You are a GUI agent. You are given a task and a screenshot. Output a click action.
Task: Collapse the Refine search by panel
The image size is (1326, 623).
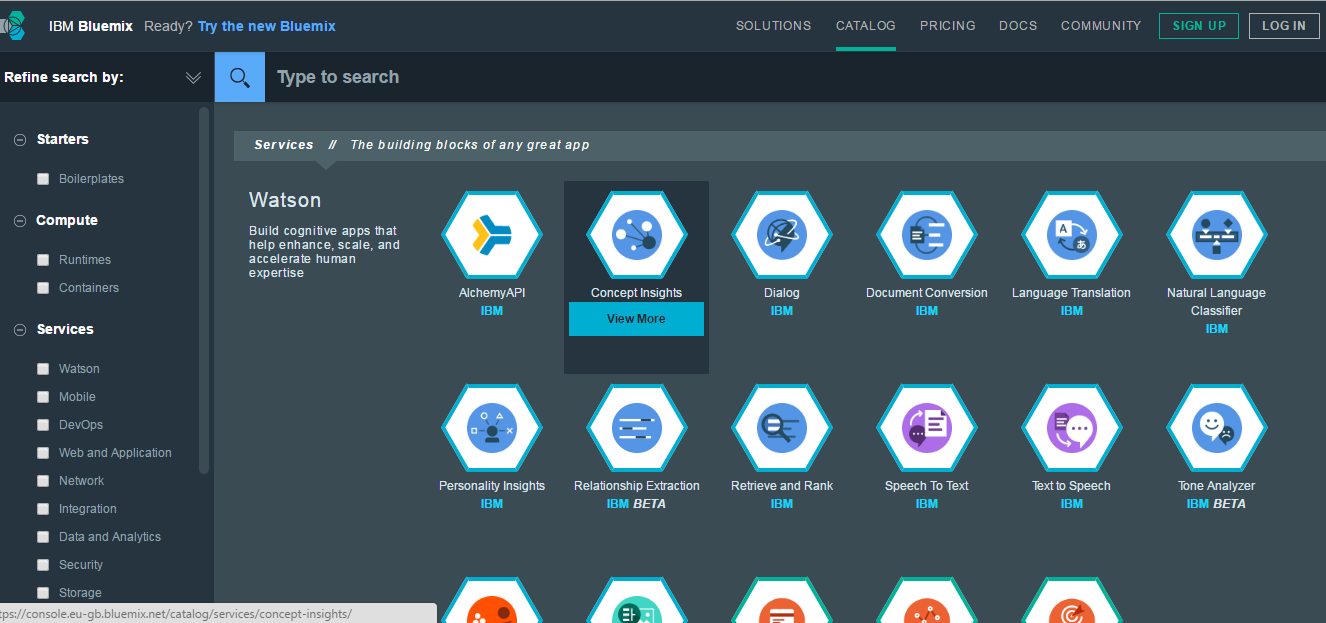tap(194, 78)
